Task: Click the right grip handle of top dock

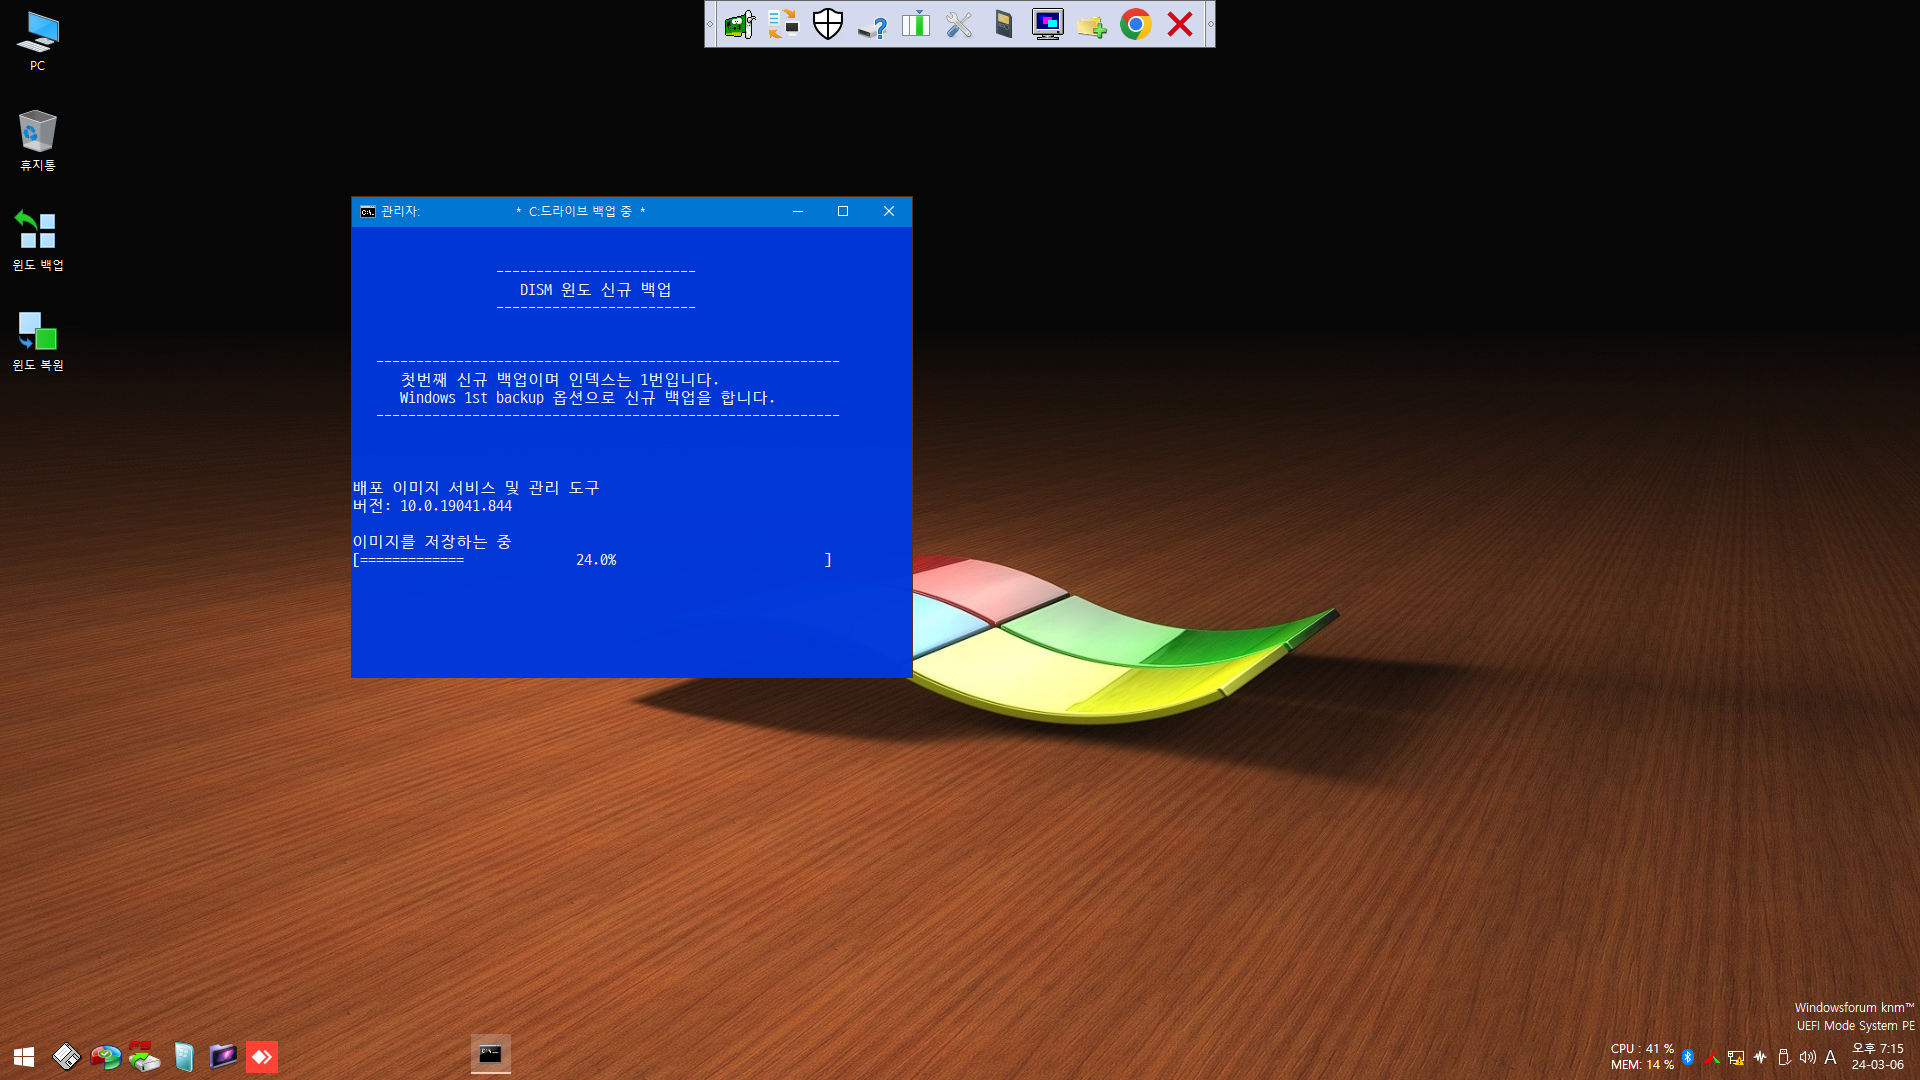Action: point(1210,24)
